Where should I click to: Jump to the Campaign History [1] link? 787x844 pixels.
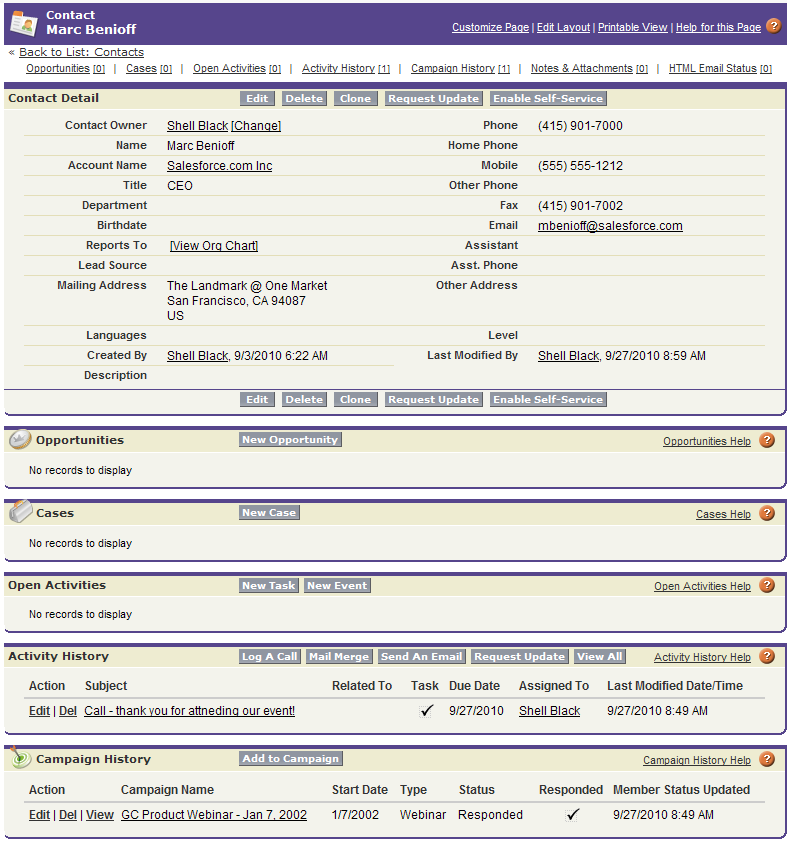[x=460, y=68]
